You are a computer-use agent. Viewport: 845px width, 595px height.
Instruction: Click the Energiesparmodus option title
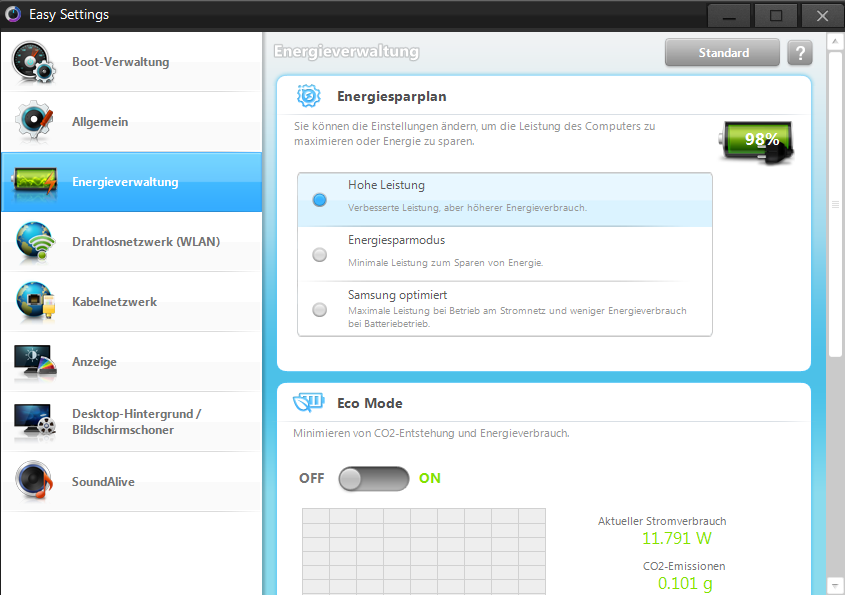[x=397, y=240]
